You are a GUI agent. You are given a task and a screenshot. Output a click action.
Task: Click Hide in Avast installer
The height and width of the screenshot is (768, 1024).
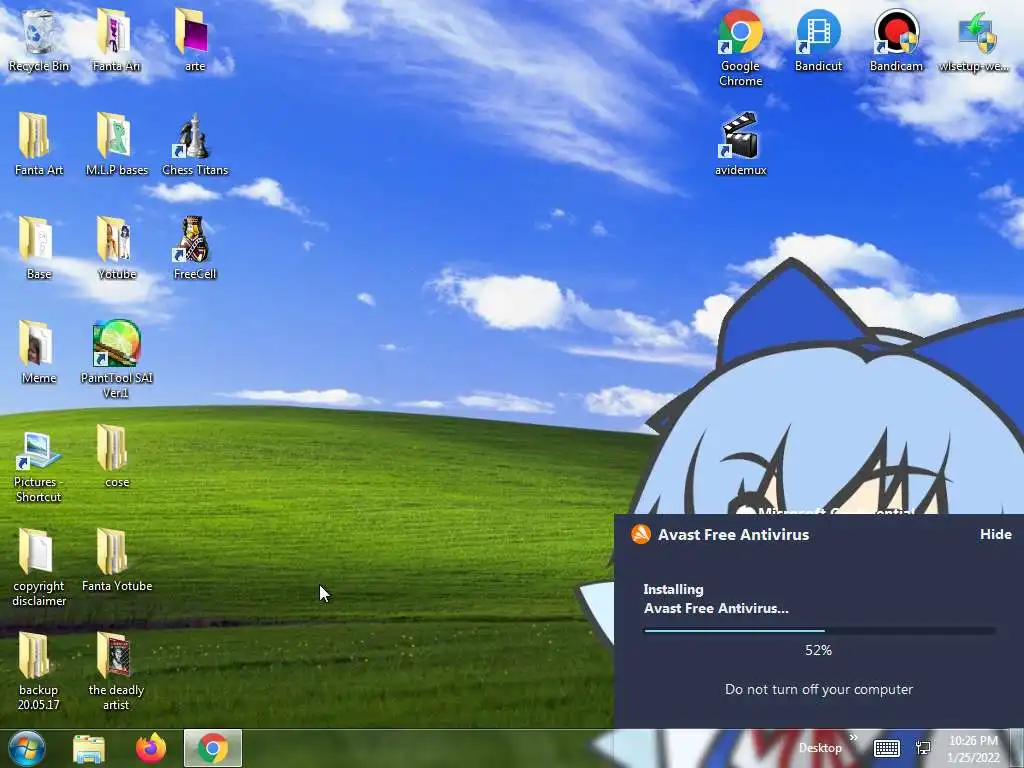coord(995,534)
